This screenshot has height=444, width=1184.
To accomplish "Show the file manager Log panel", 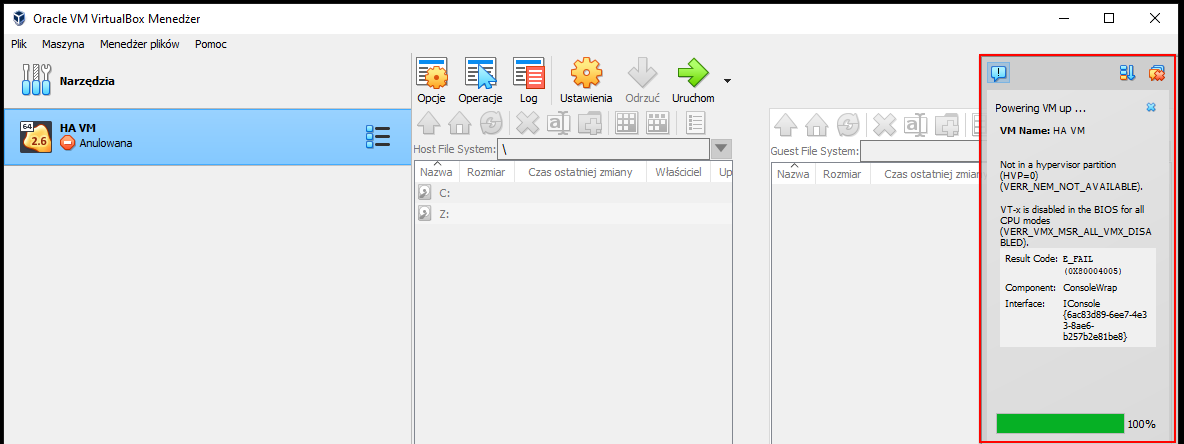I will (x=529, y=81).
